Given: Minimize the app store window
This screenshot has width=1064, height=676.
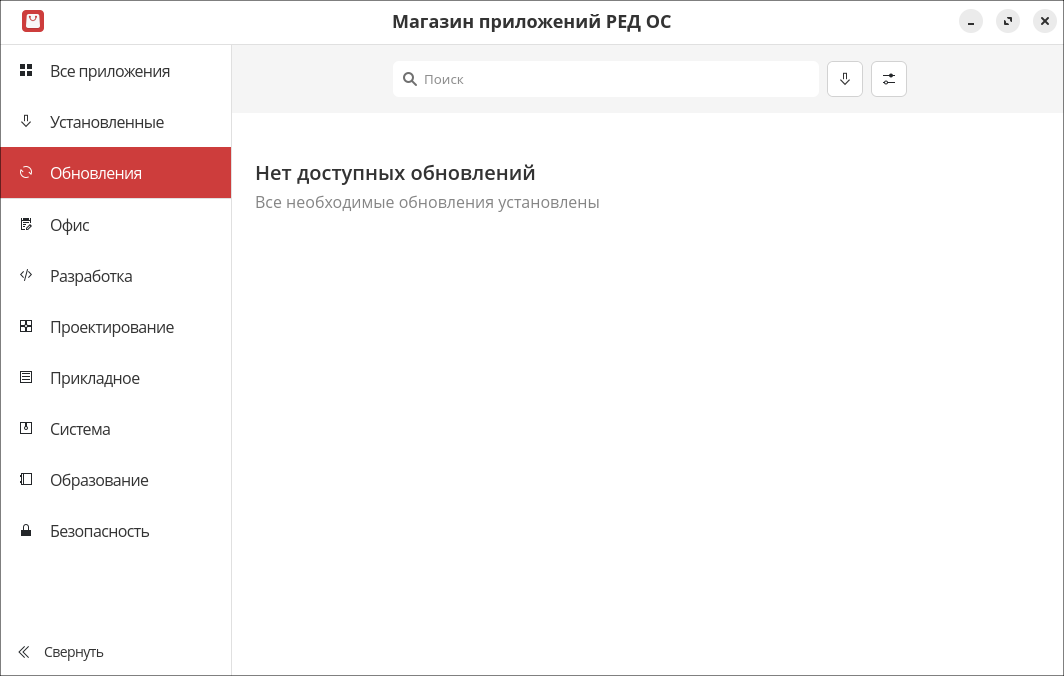Looking at the screenshot, I should click(970, 22).
